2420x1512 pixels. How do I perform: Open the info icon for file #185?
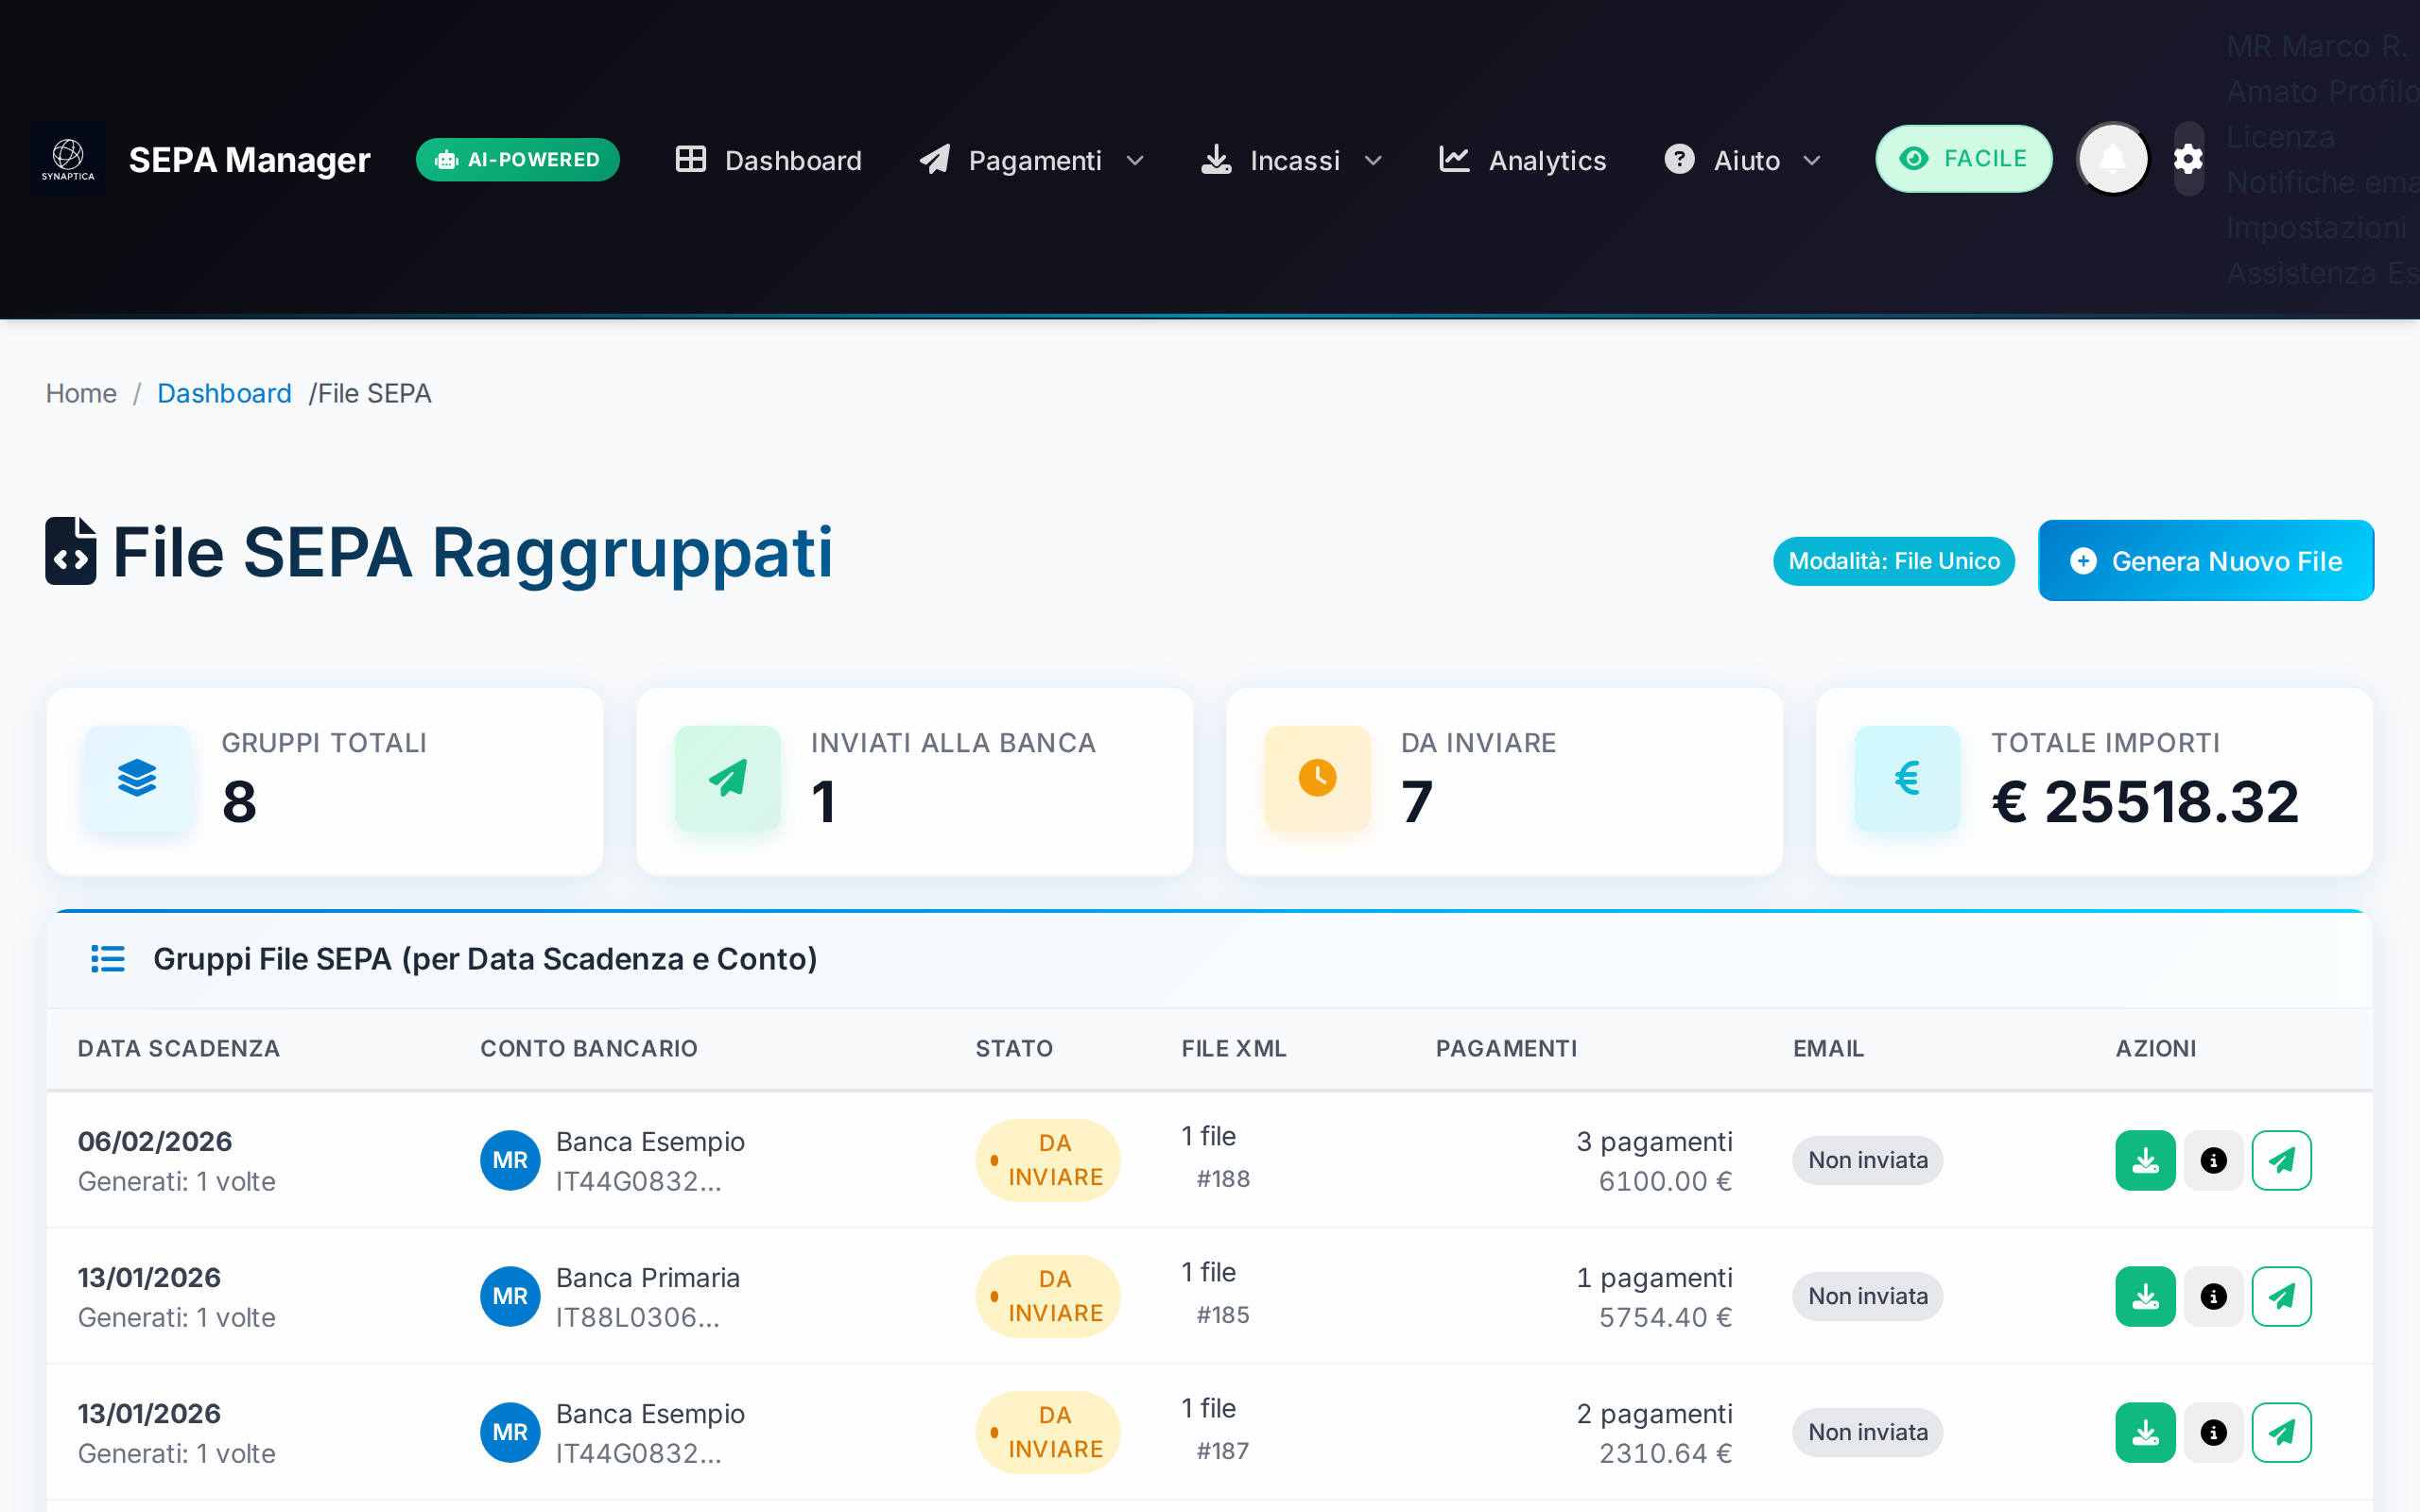coord(2213,1296)
